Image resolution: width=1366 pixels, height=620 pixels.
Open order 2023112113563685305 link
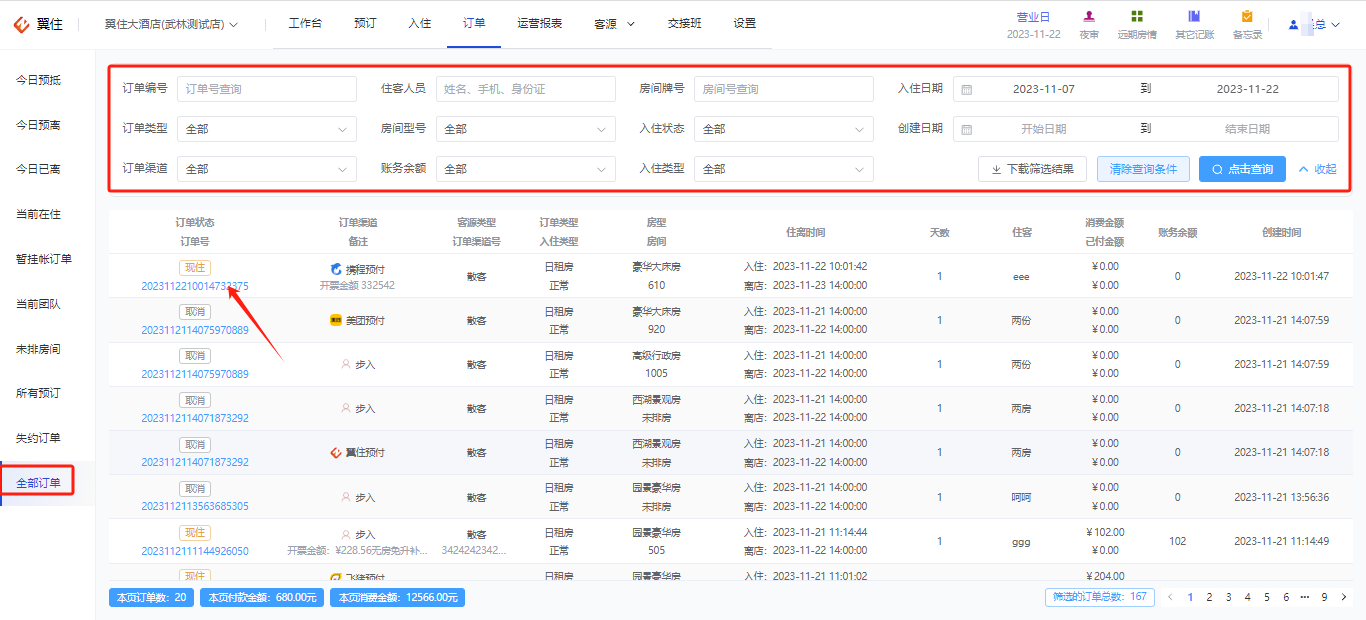(195, 506)
